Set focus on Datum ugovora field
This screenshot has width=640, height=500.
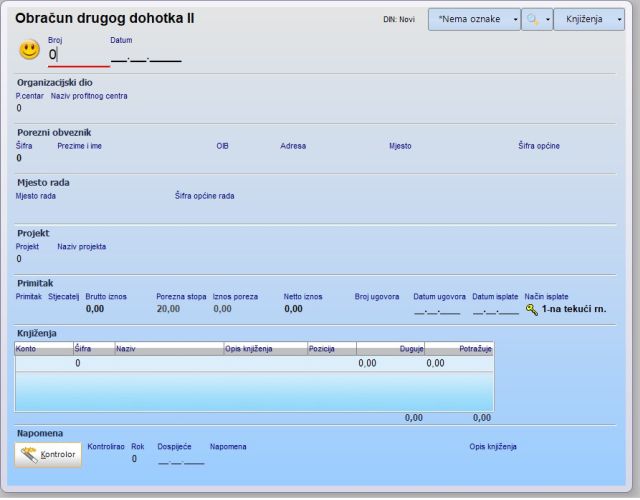(x=437, y=310)
